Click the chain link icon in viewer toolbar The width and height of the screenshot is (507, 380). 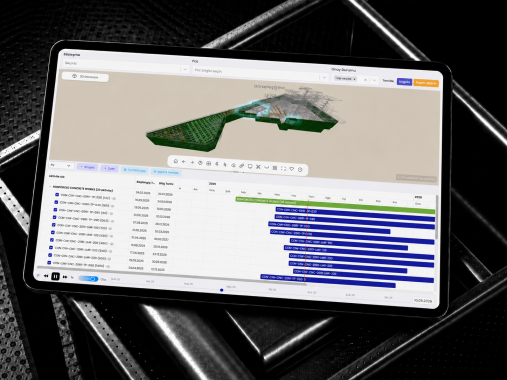[242, 166]
